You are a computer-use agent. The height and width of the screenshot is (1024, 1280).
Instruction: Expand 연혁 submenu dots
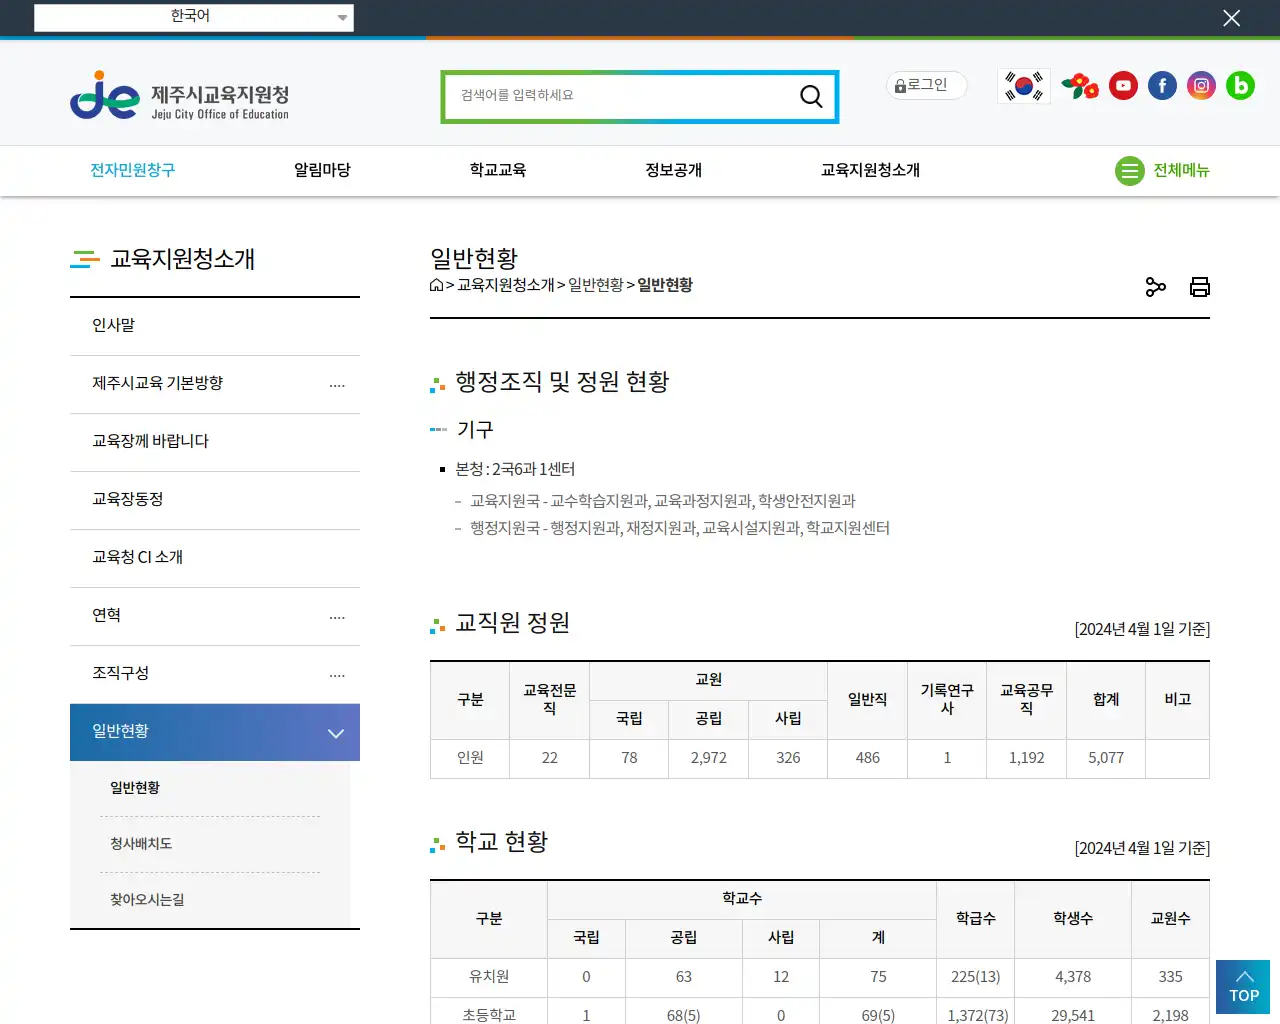point(337,617)
